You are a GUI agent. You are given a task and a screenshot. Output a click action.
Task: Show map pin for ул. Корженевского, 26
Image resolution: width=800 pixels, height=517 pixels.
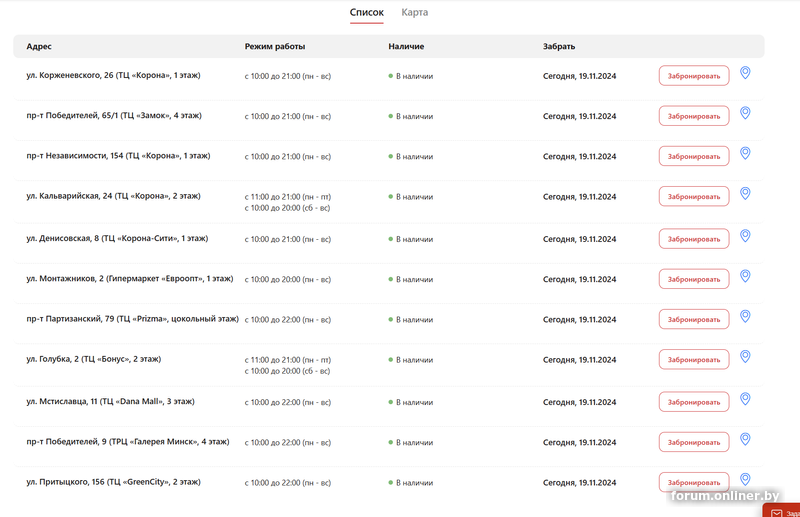(x=745, y=73)
